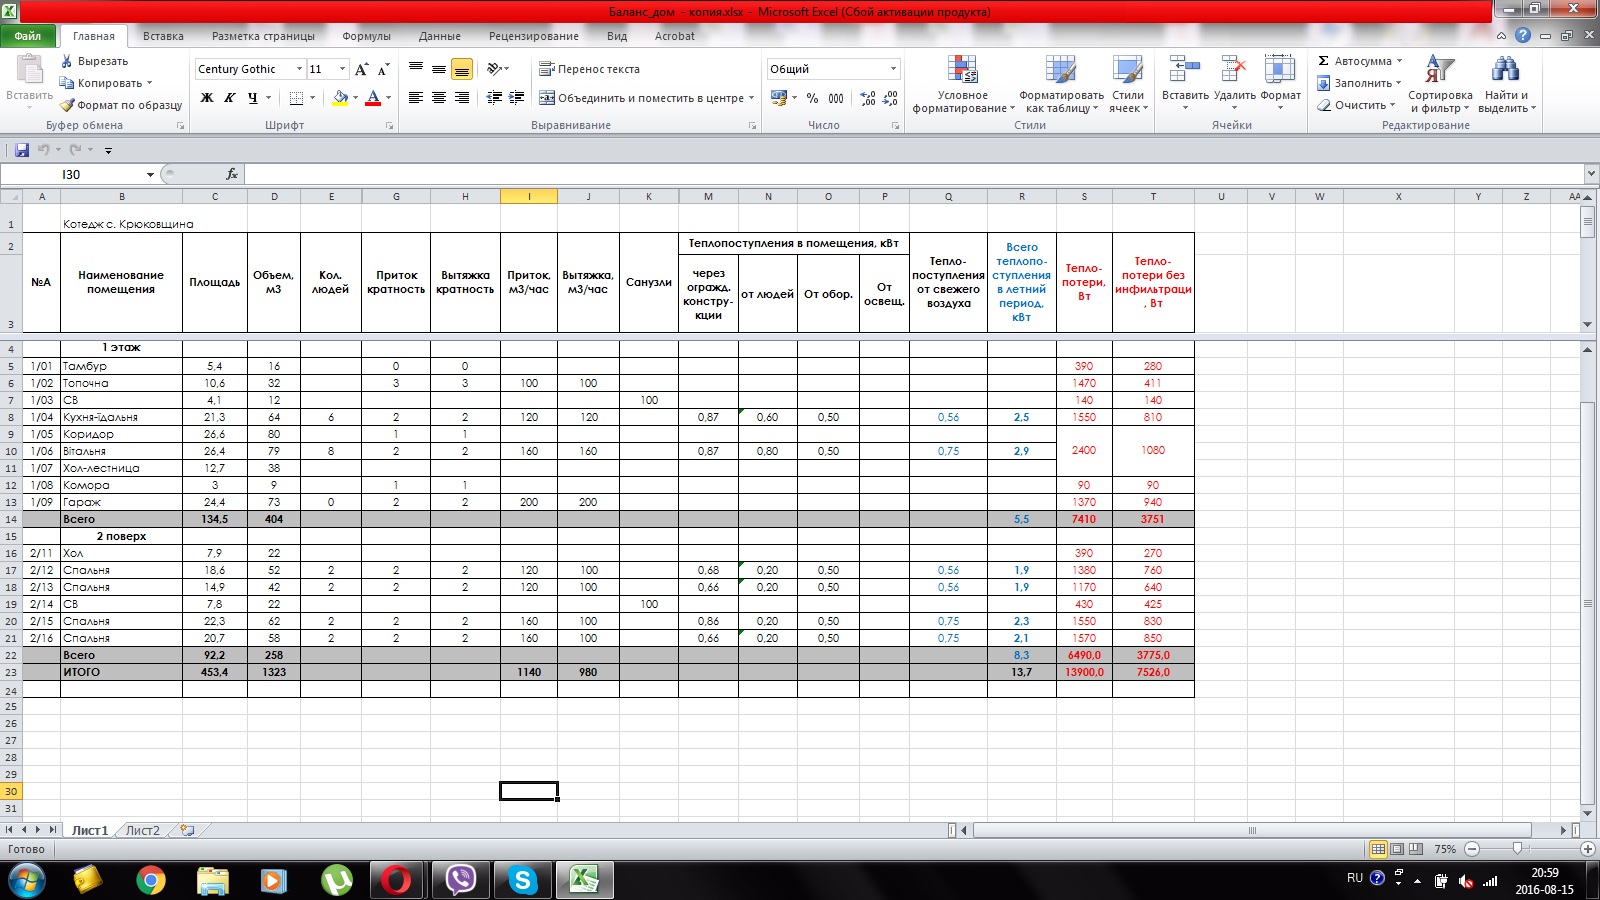Open the Автосумма dropdown arrow
1600x900 pixels.
click(1399, 61)
